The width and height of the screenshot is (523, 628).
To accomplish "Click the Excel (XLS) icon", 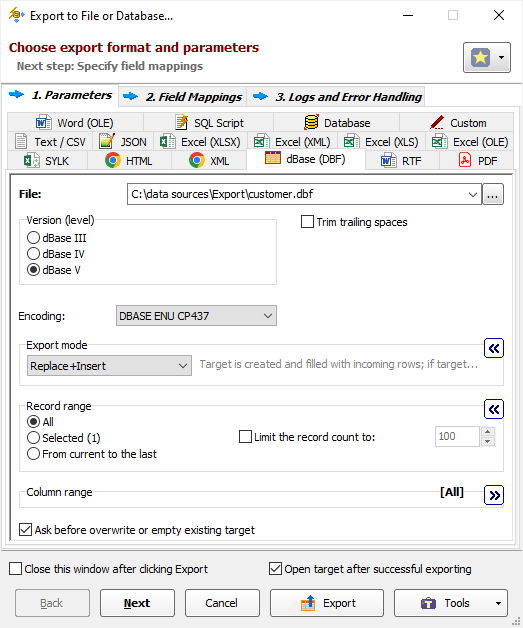I will click(x=351, y=141).
